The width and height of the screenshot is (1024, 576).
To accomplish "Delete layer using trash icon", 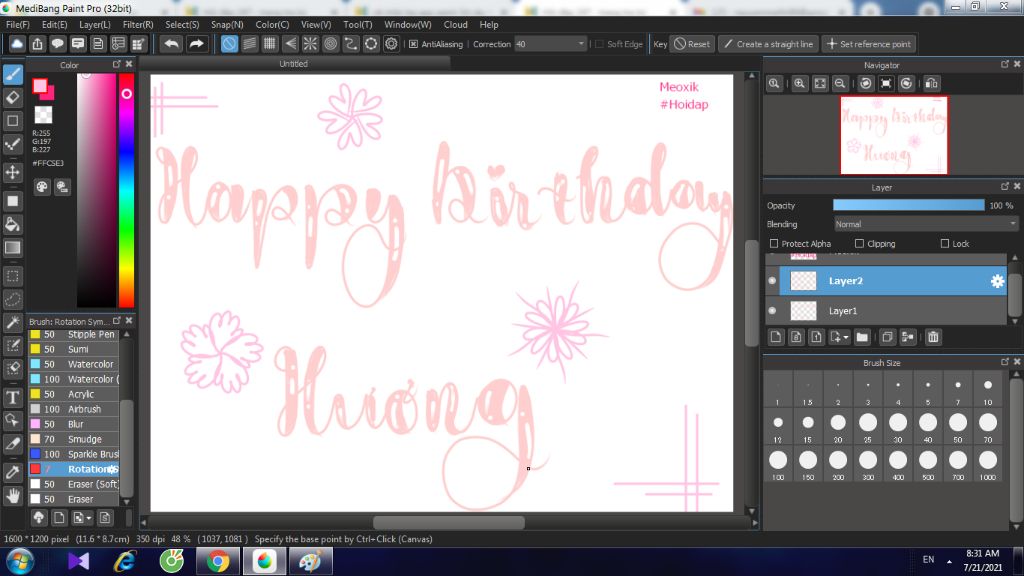I will pyautogui.click(x=933, y=337).
